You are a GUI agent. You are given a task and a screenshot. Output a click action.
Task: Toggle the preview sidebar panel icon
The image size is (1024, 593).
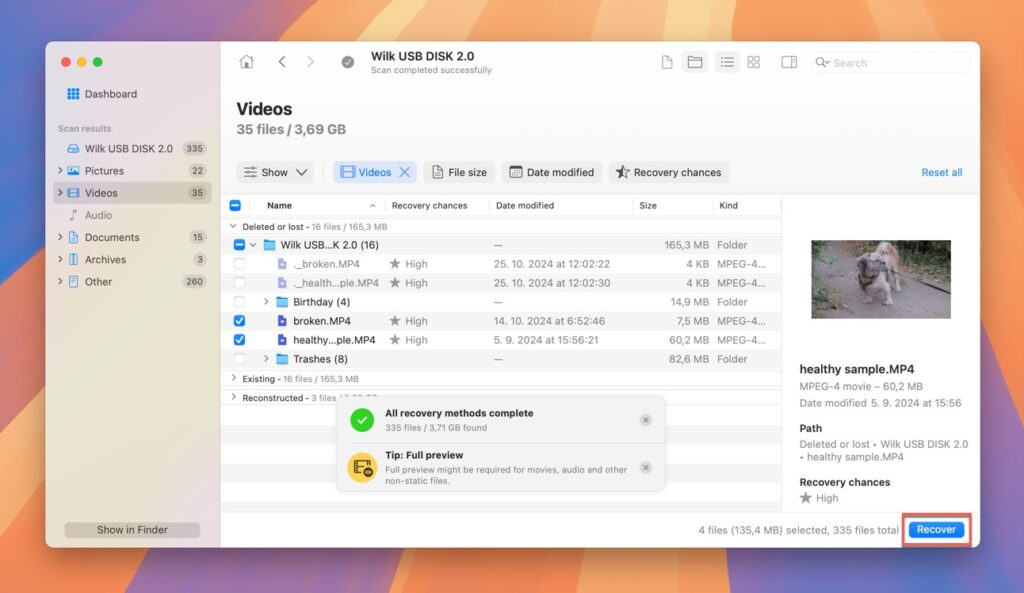tap(789, 62)
